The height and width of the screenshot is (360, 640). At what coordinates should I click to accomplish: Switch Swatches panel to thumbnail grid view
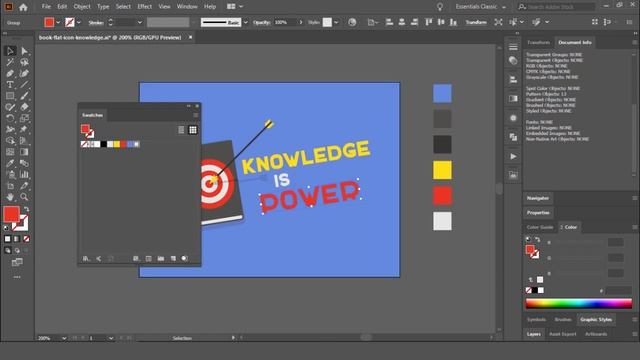(x=193, y=130)
